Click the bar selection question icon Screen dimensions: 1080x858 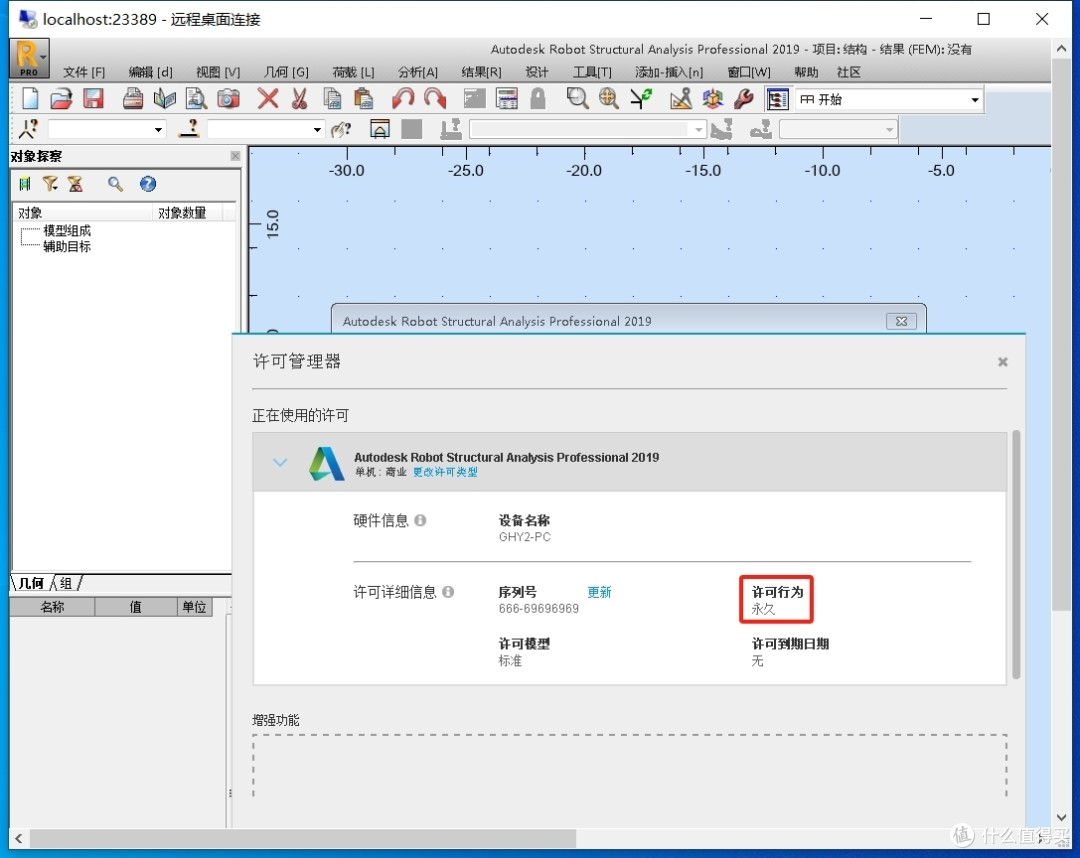pyautogui.click(x=189, y=129)
